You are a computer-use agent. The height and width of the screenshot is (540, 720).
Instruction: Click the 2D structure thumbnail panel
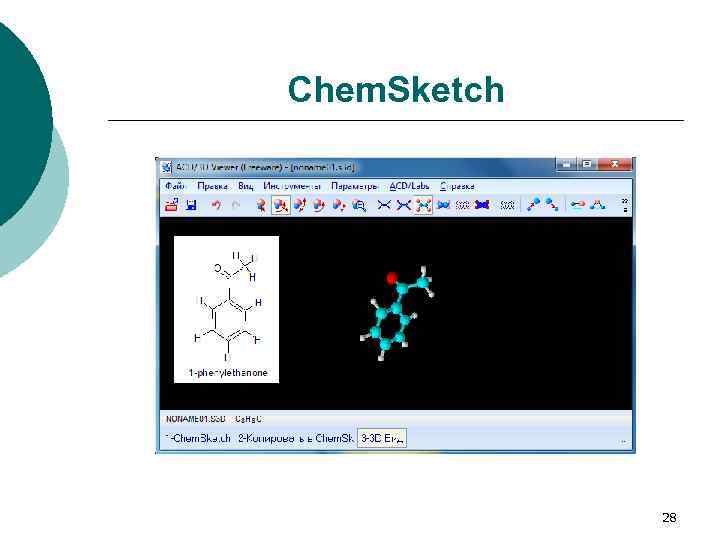[x=226, y=309]
